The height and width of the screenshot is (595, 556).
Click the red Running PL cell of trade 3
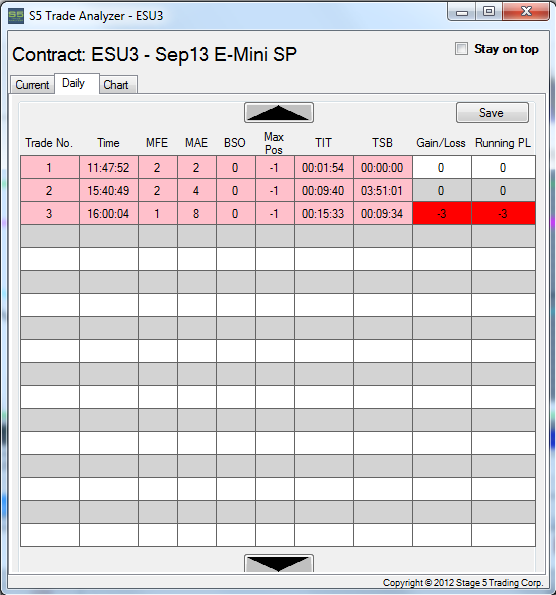pos(503,213)
